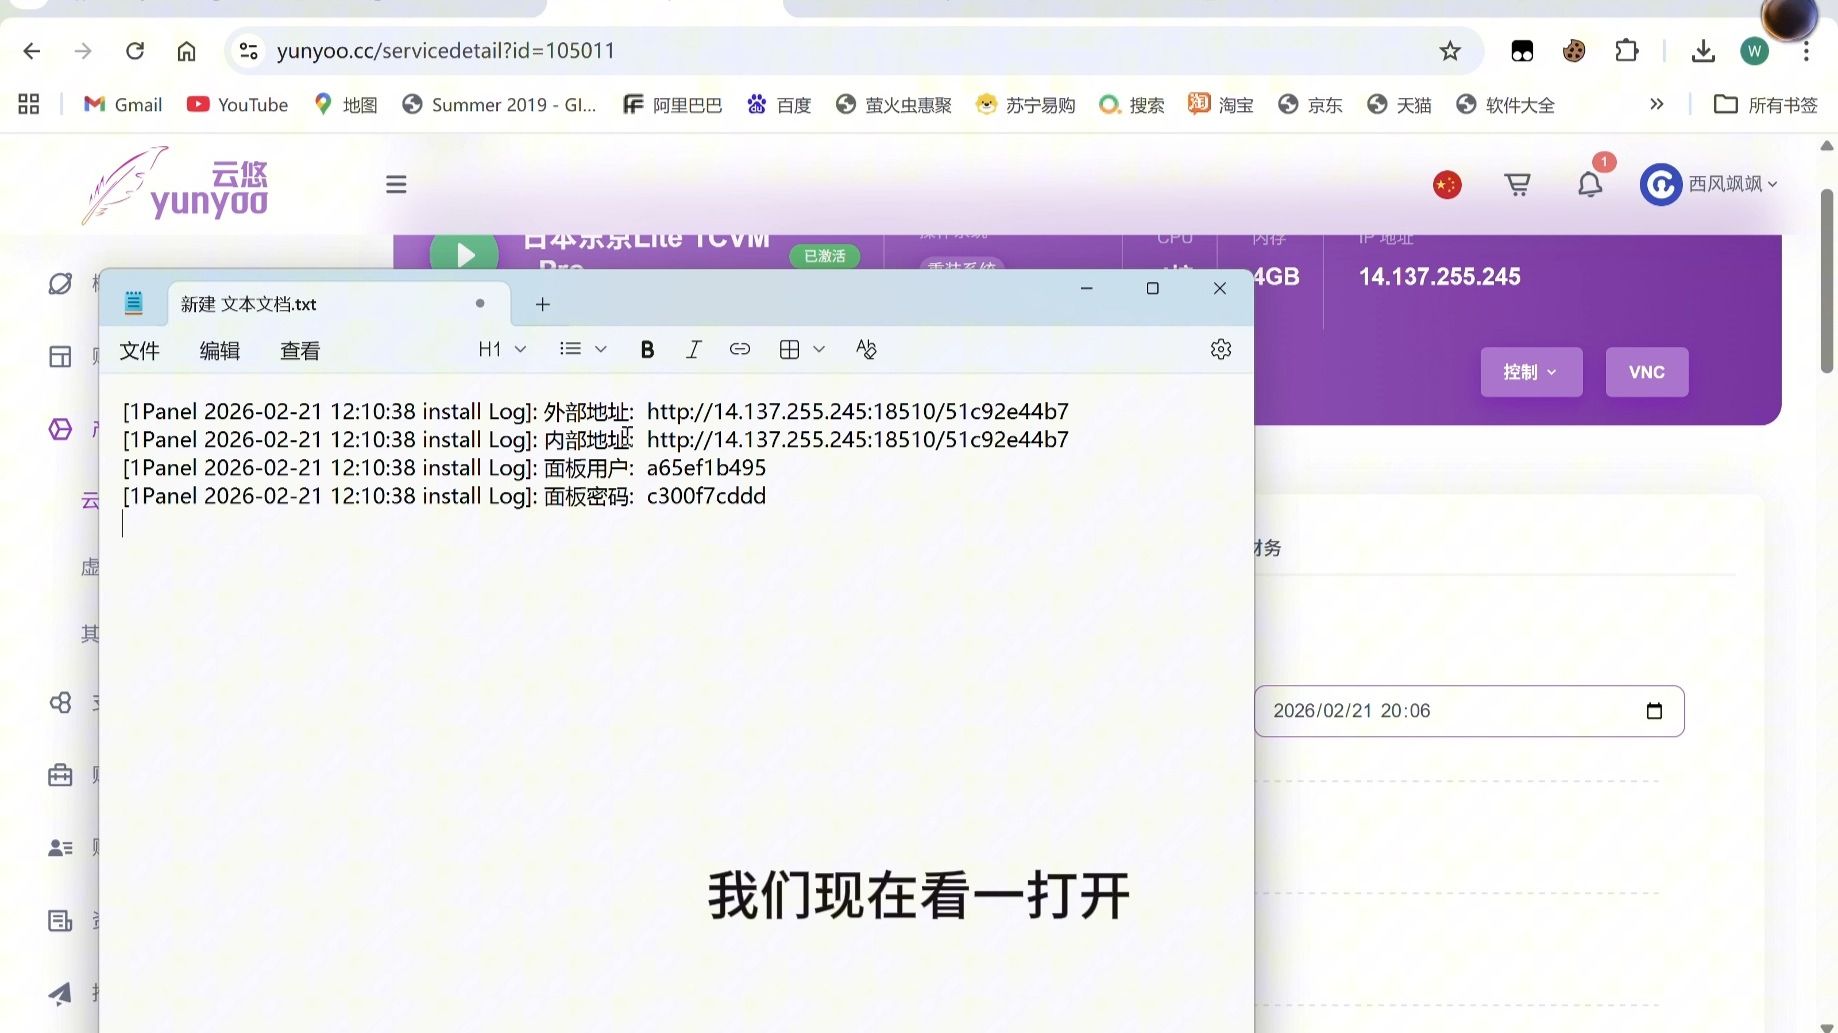
Task: Click the 2026/02/21 20:06 date input
Action: pyautogui.click(x=1469, y=711)
